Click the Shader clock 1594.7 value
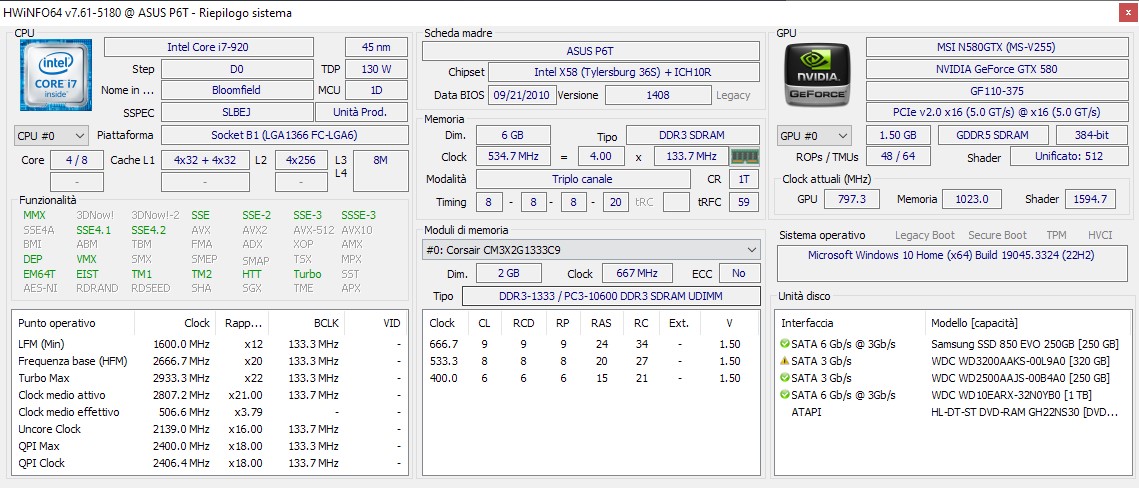Image resolution: width=1139 pixels, height=488 pixels. [1090, 199]
